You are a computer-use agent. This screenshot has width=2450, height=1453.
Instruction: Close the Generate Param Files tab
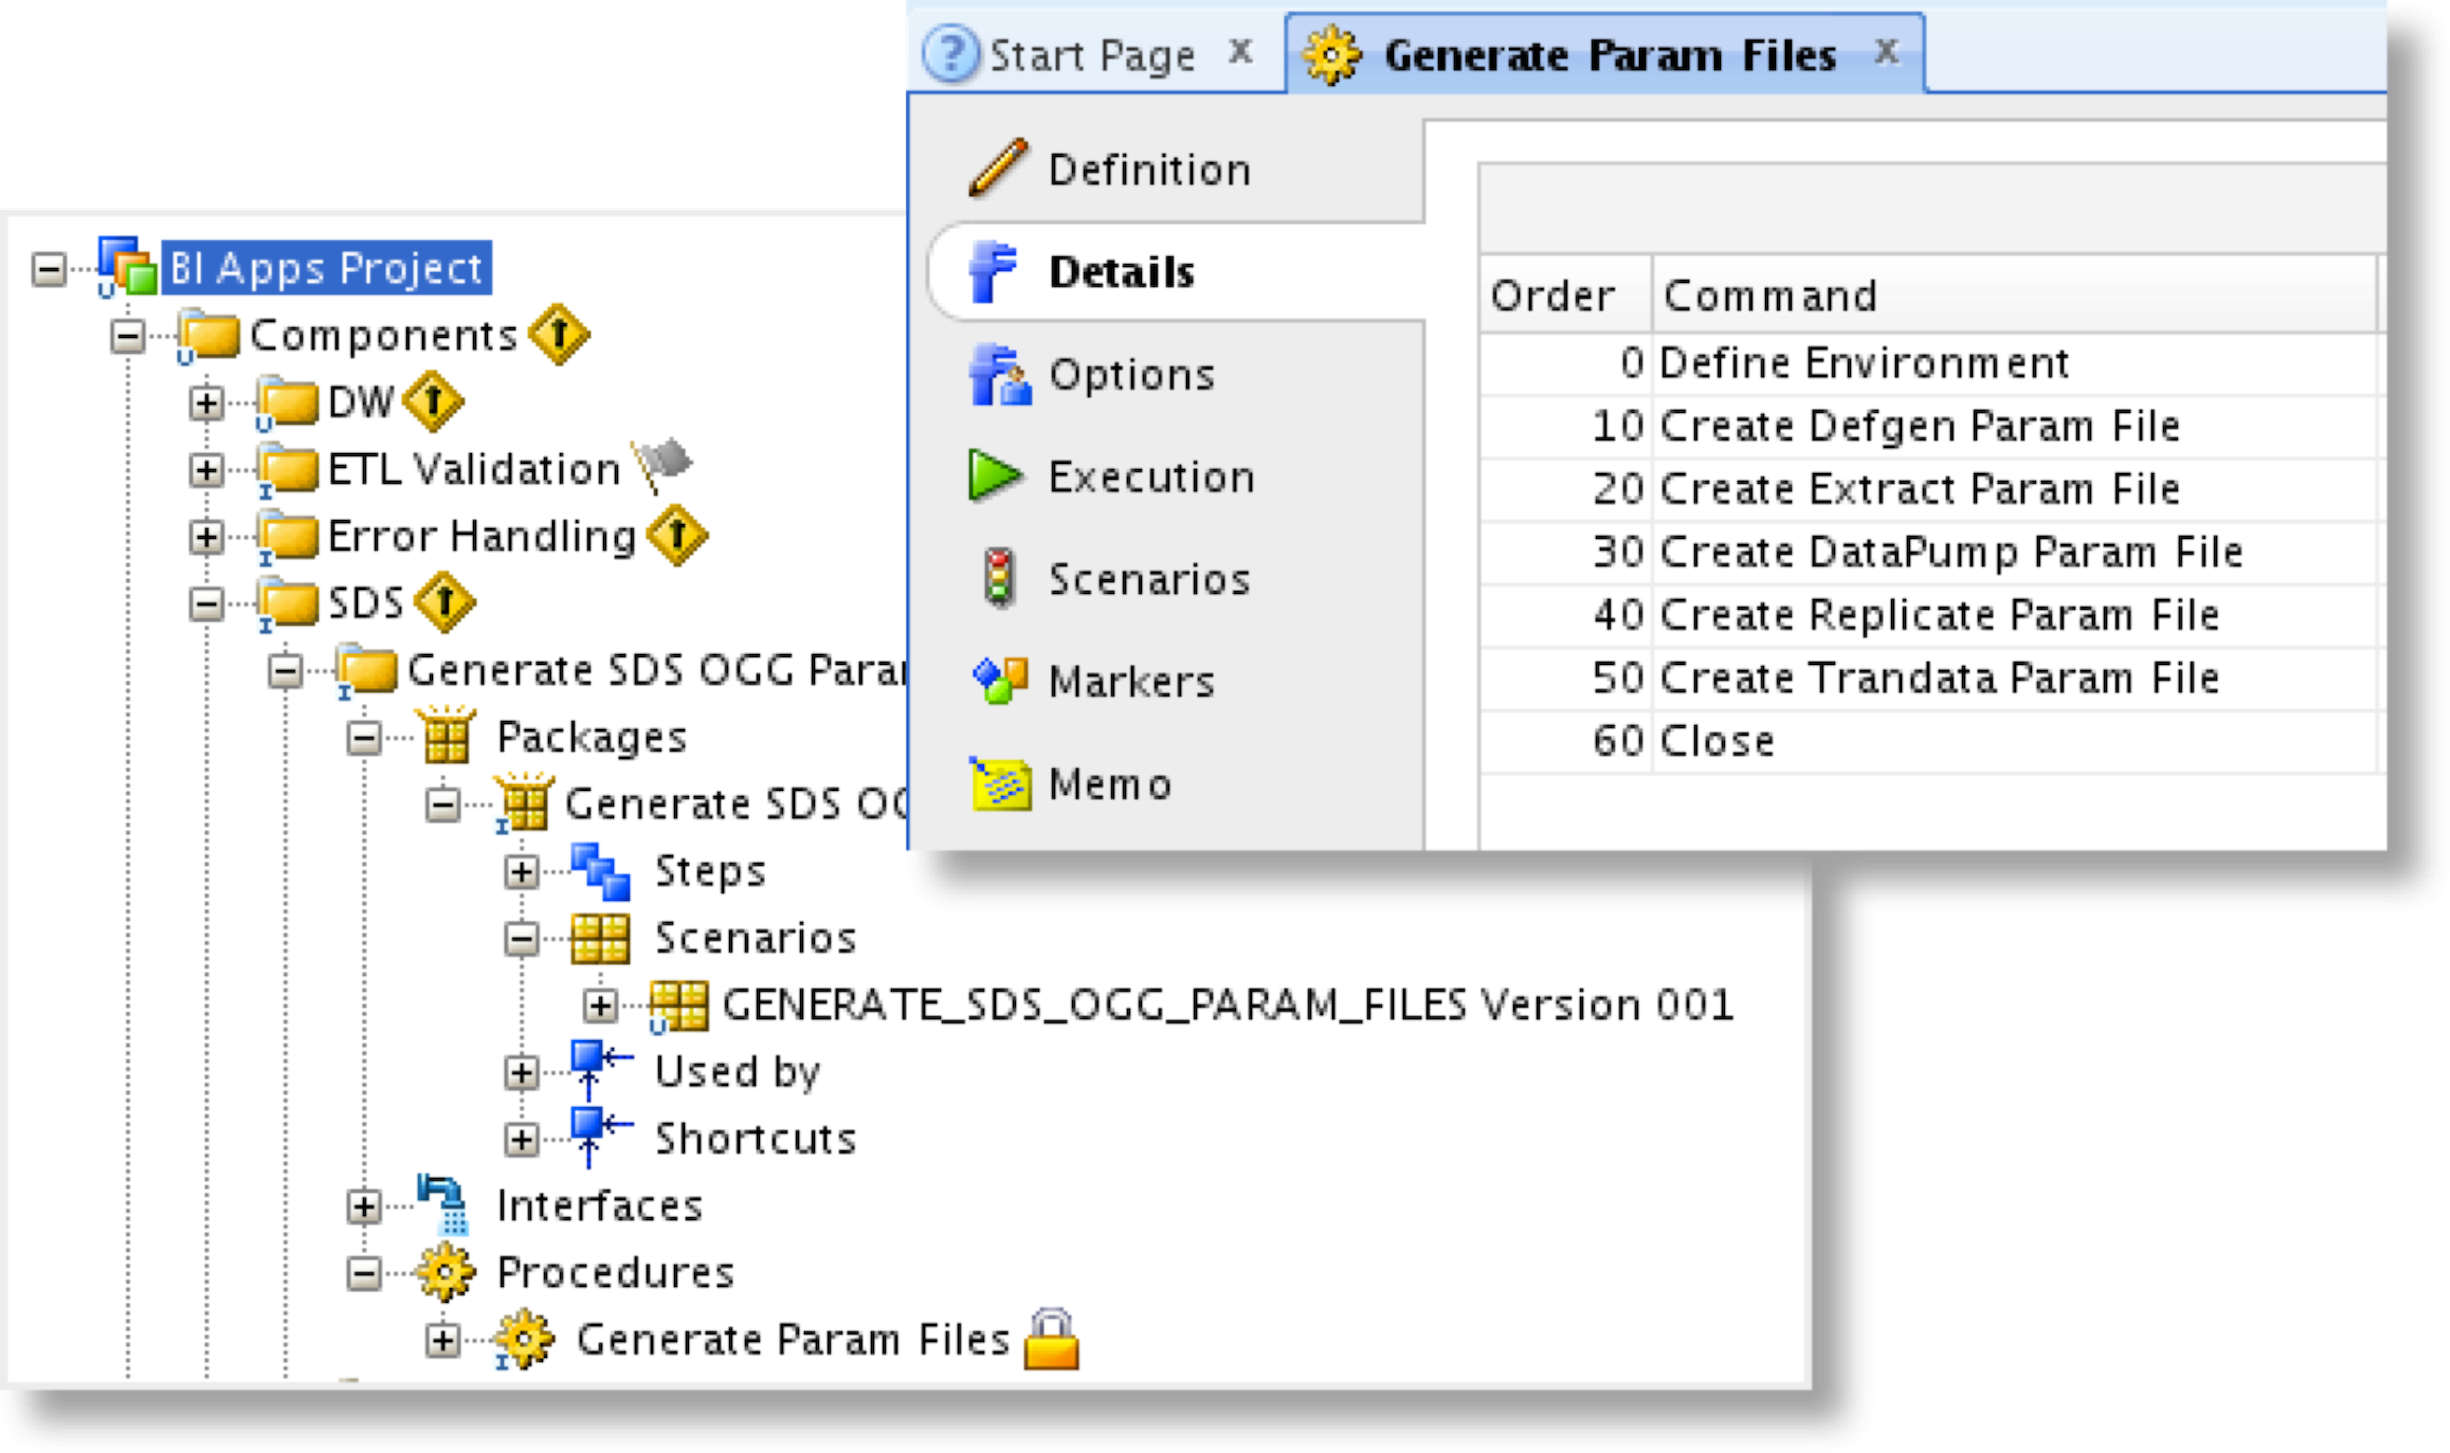pyautogui.click(x=1887, y=51)
